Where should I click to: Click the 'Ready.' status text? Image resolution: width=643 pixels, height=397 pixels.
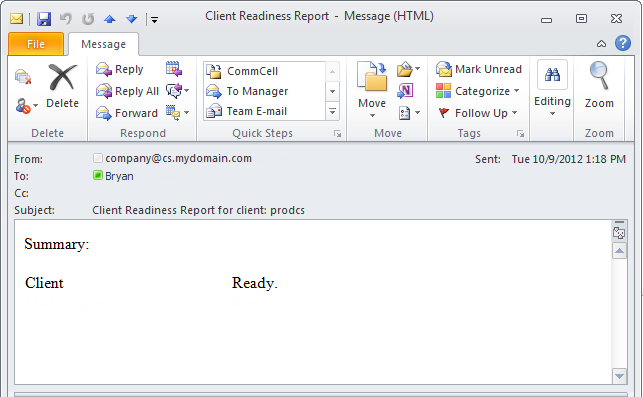255,283
